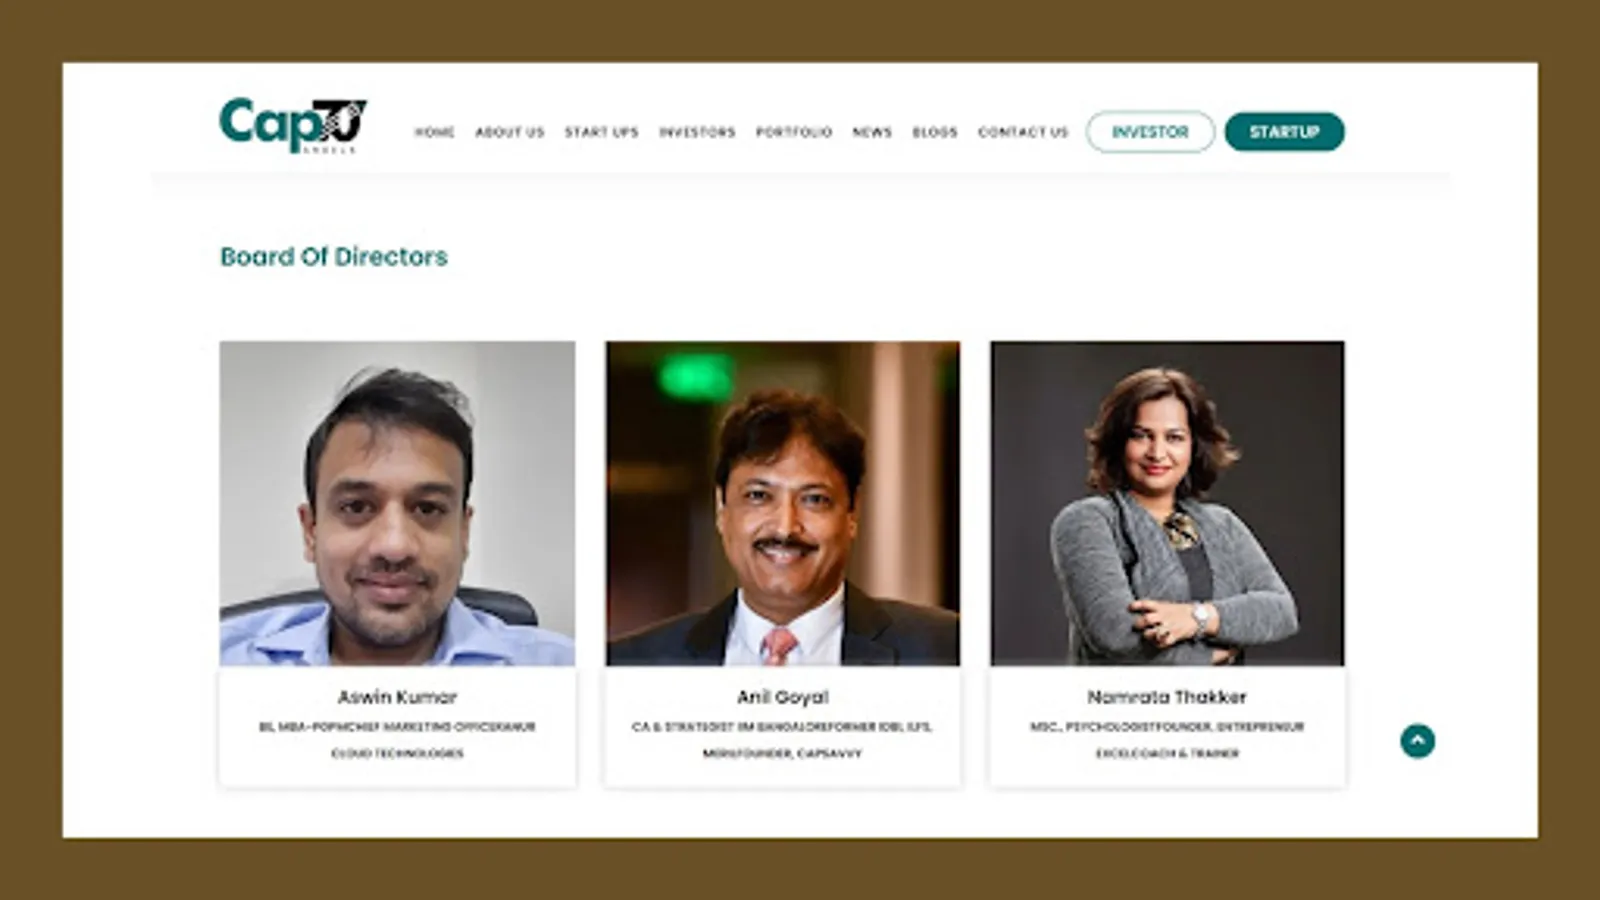Go to the About Us page
The width and height of the screenshot is (1600, 900).
tap(510, 132)
